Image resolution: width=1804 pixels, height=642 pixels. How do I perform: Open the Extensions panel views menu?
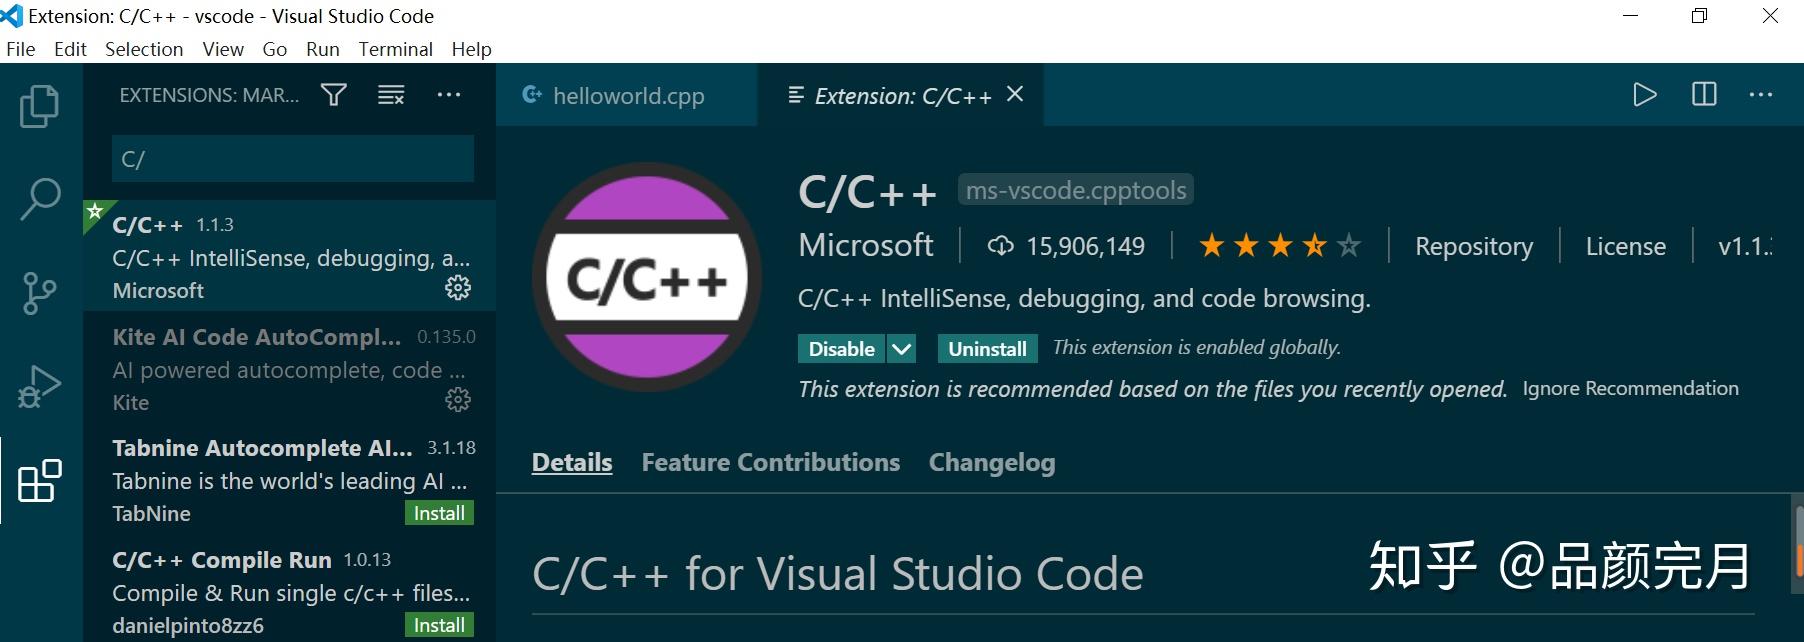point(448,94)
